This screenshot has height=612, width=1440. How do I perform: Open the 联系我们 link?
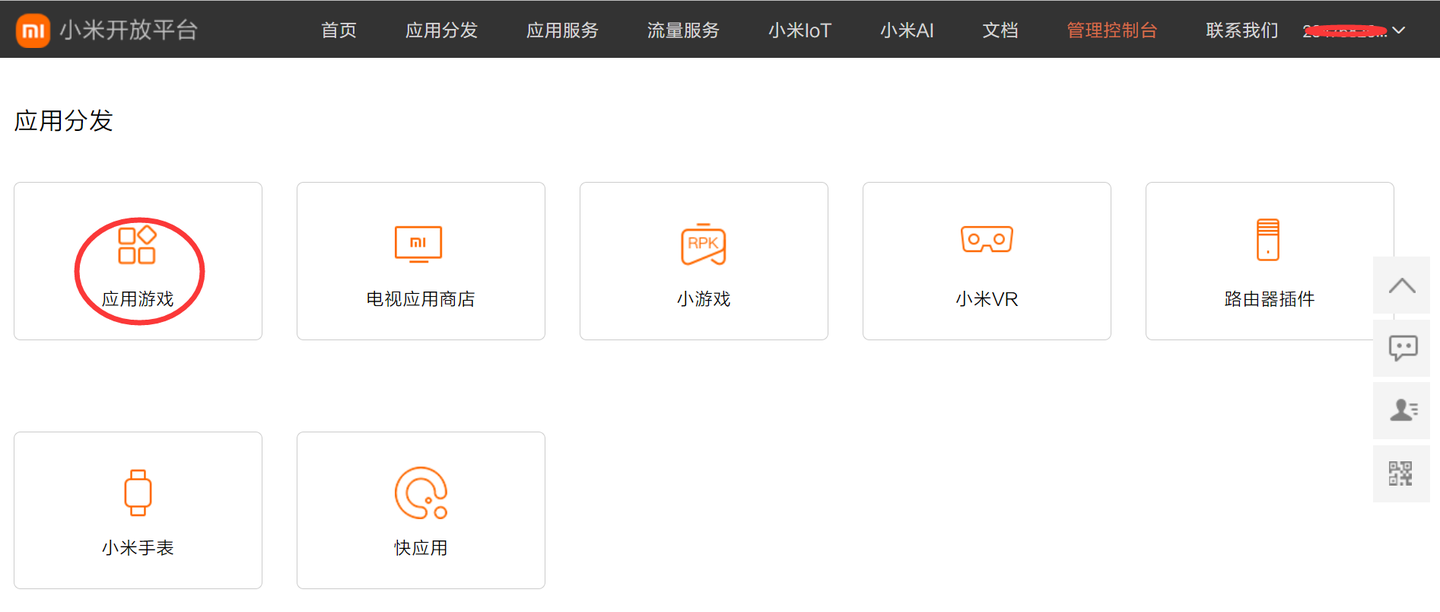1241,30
